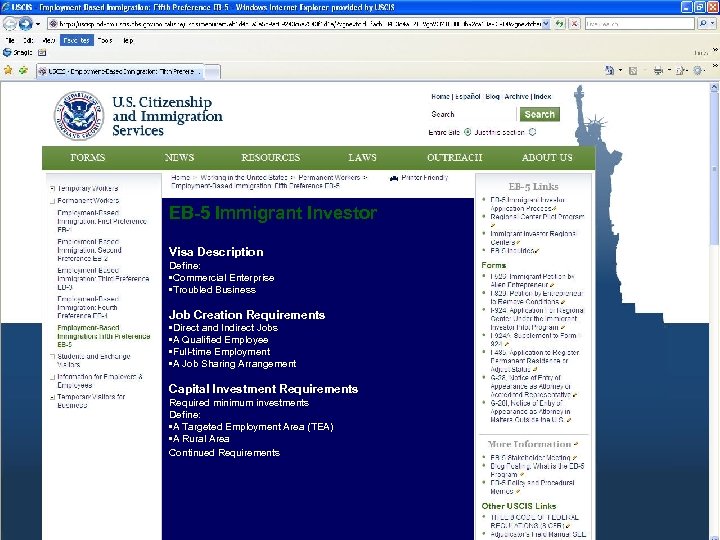Click the Live Search input box
Image resolution: width=720 pixels, height=540 pixels.
coord(639,23)
